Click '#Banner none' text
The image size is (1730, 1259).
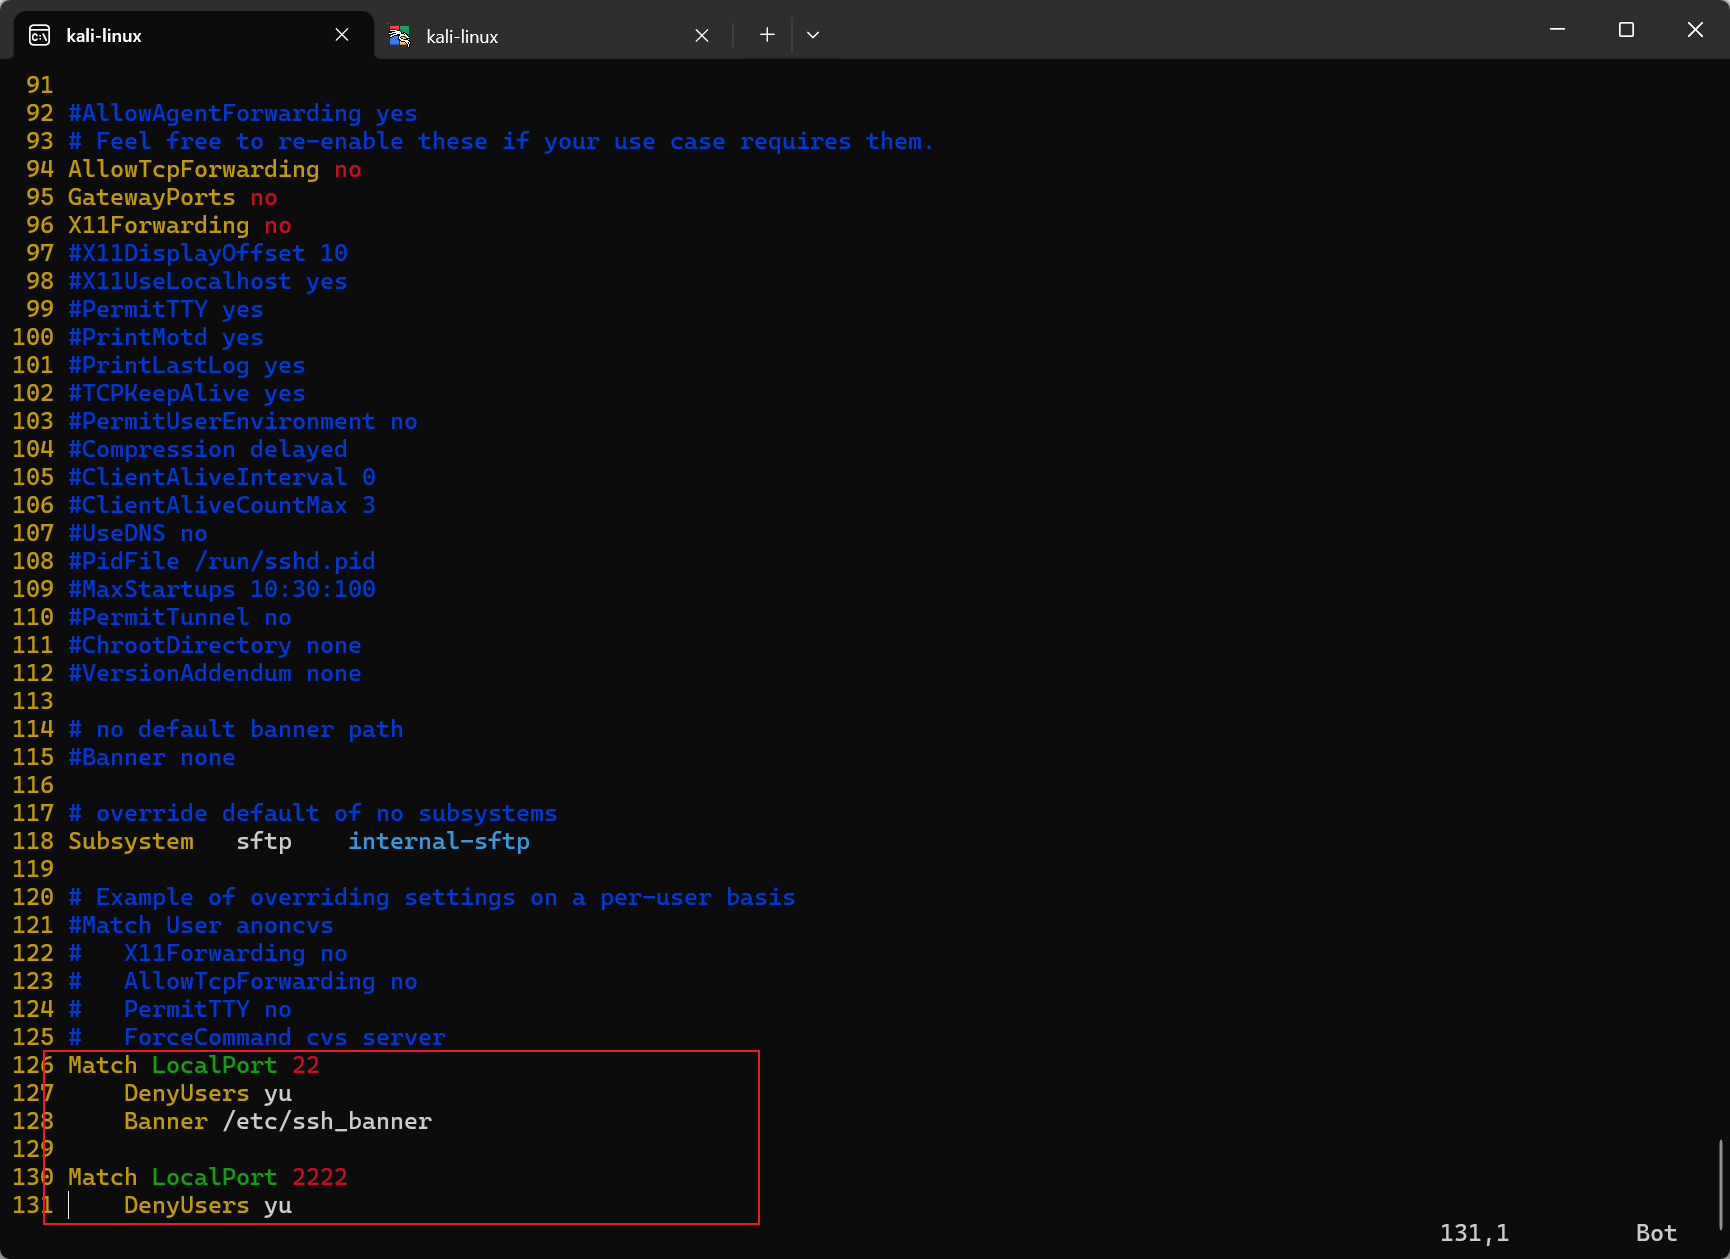pos(152,758)
